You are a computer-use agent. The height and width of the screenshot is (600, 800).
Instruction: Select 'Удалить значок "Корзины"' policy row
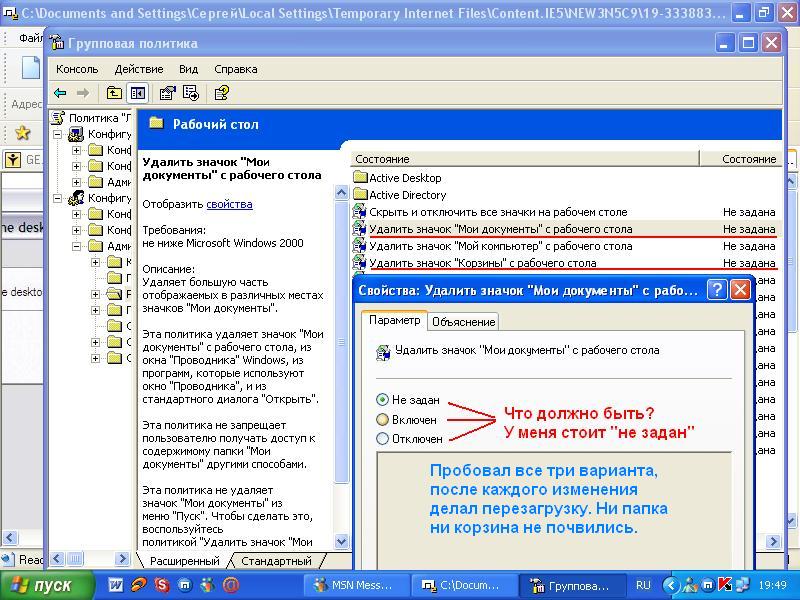click(x=565, y=263)
